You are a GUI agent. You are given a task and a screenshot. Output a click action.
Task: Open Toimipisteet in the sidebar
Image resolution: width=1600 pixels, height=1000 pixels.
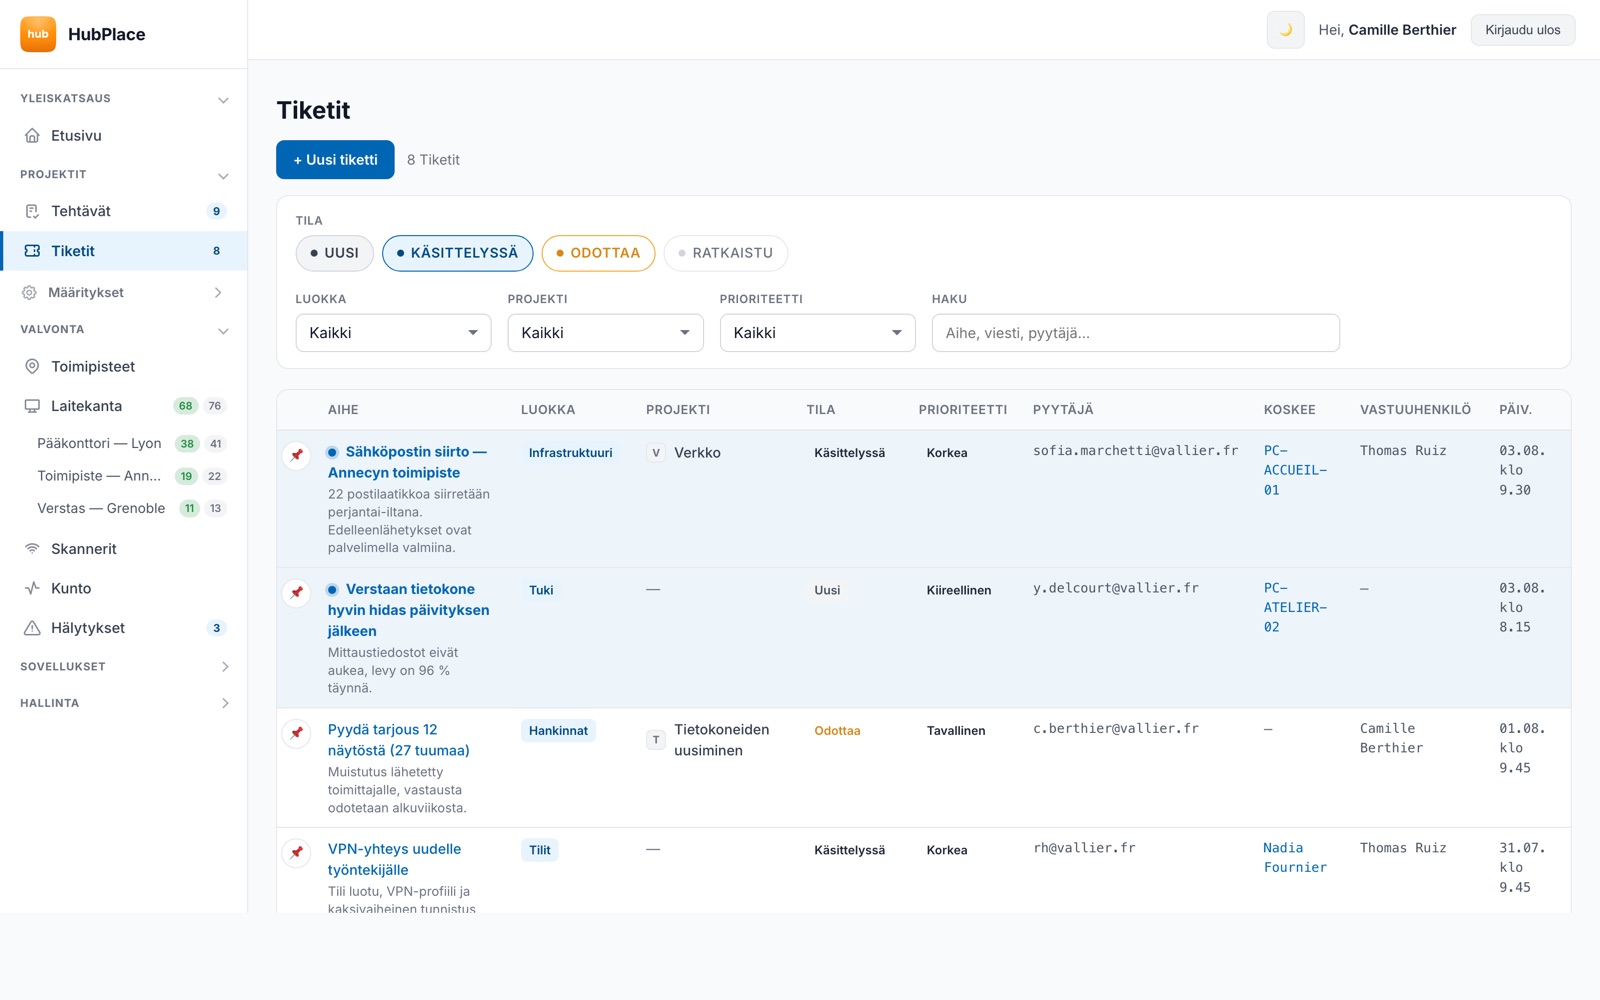pyautogui.click(x=124, y=367)
